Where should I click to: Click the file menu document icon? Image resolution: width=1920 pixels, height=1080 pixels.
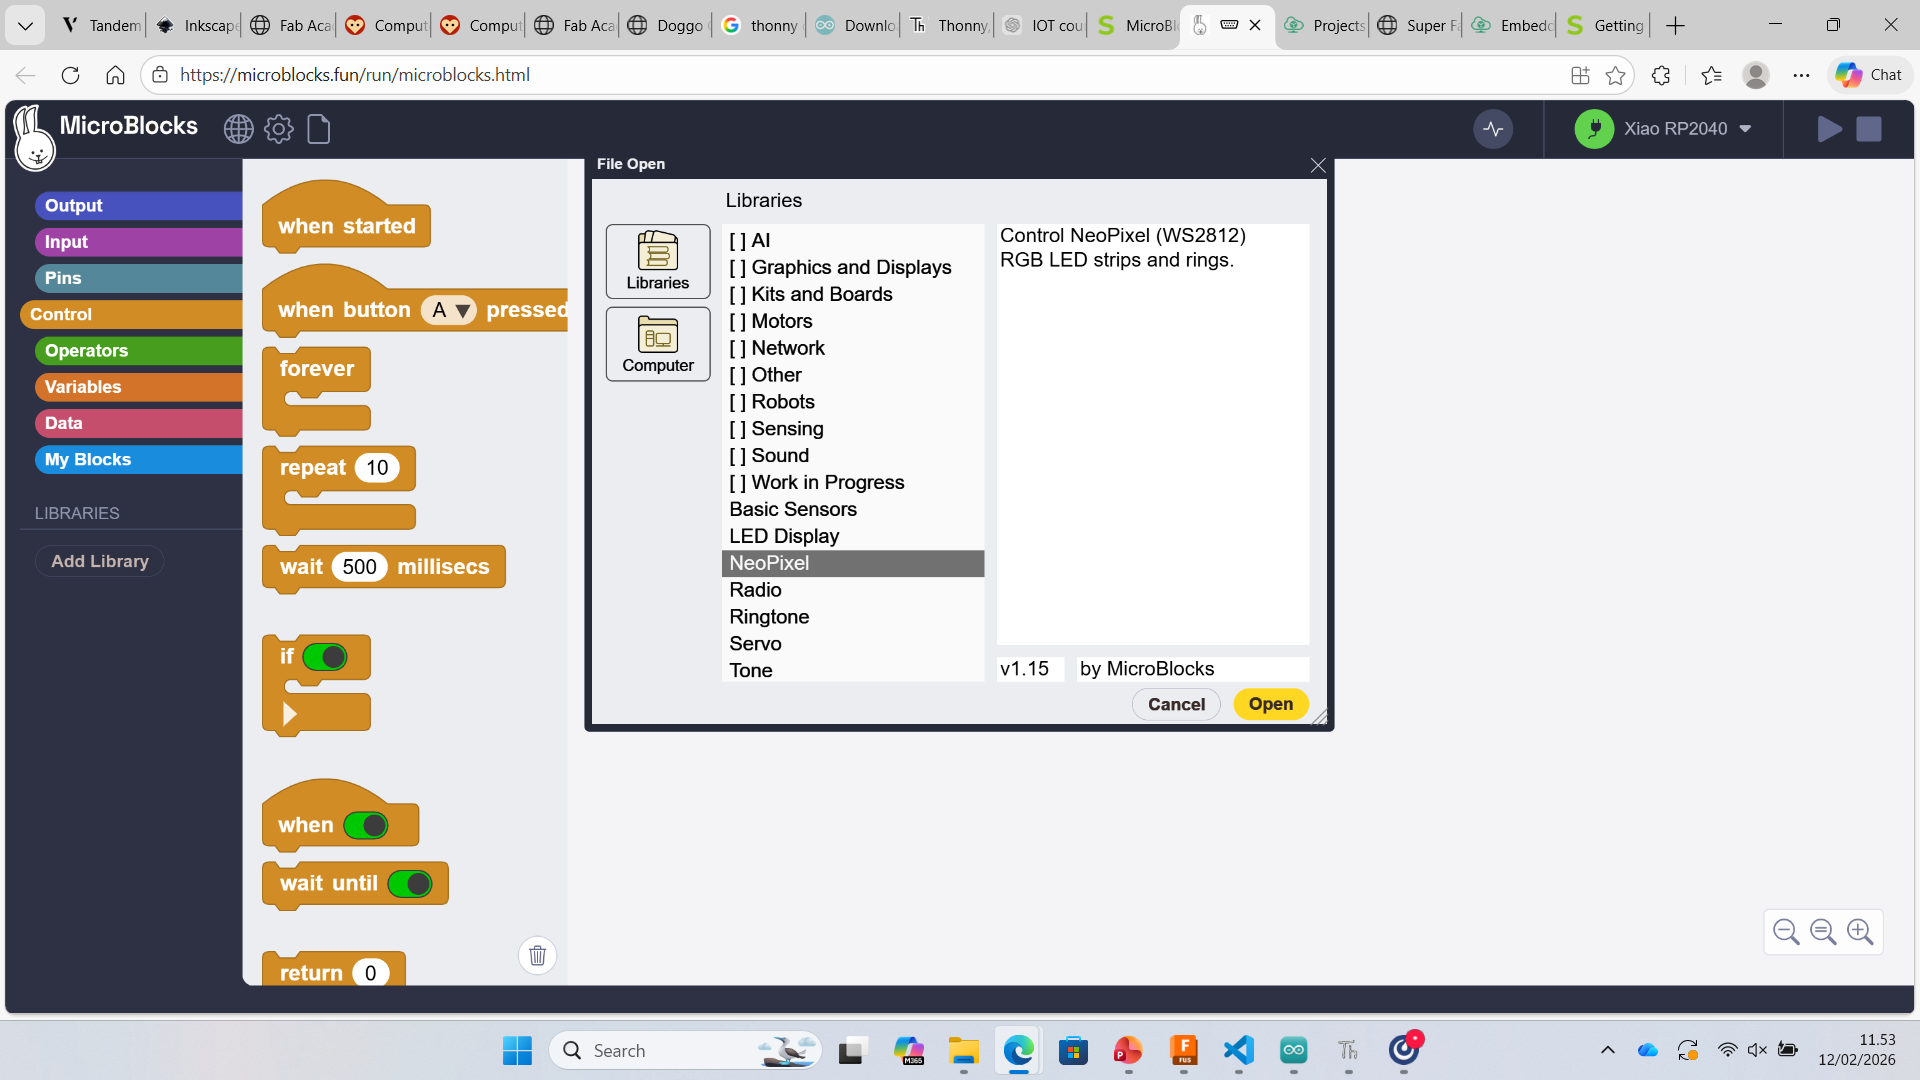point(318,129)
